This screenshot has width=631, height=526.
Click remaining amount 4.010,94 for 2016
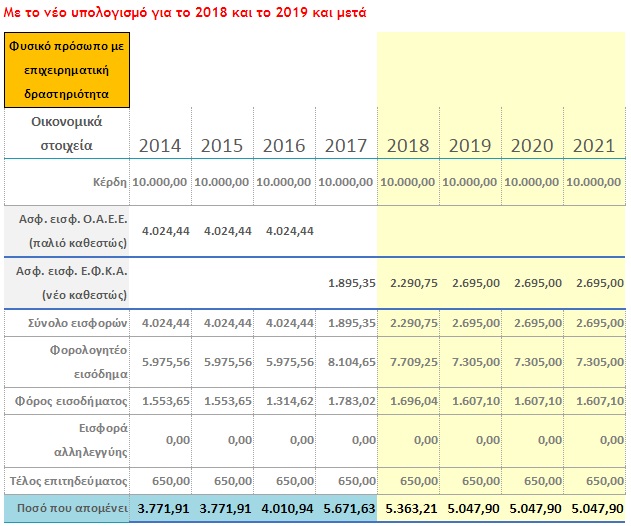pos(287,509)
